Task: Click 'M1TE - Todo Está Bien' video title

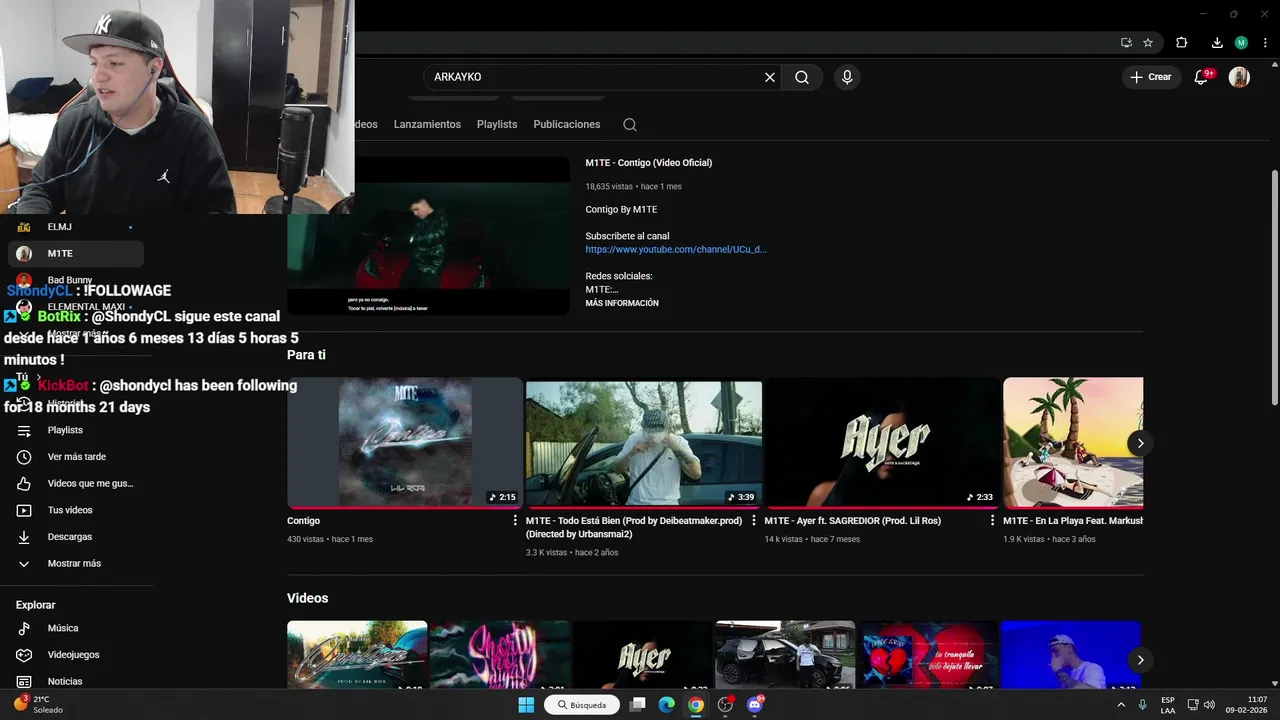Action: tap(634, 527)
